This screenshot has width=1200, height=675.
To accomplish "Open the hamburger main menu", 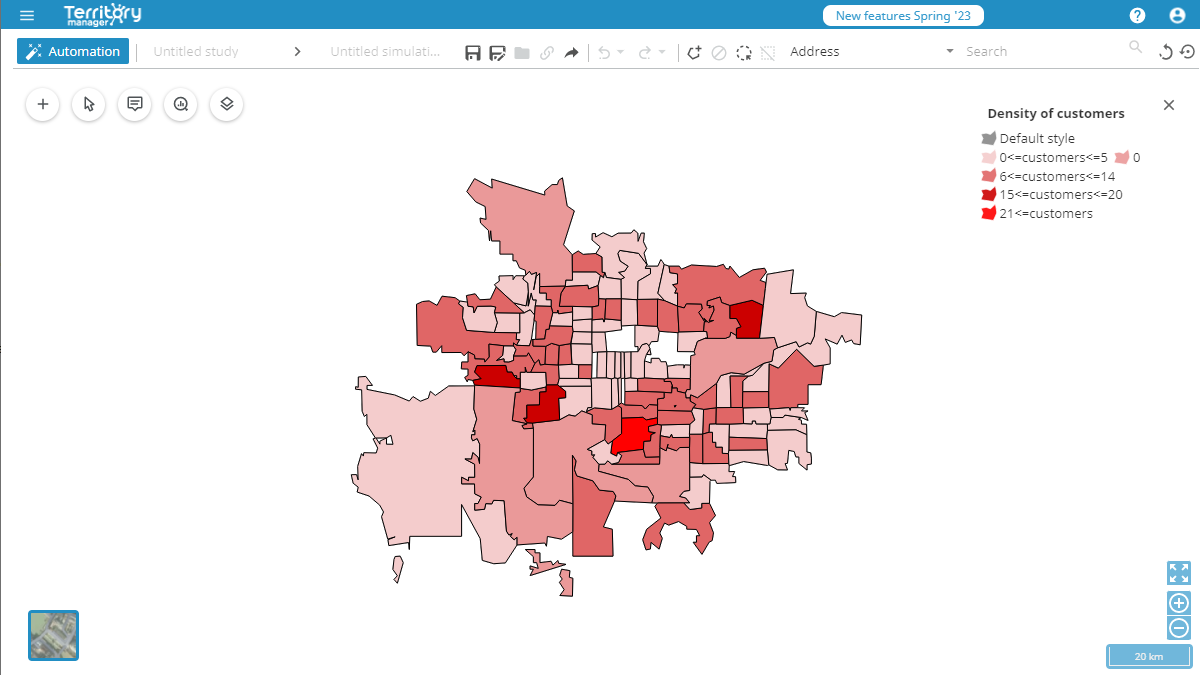I will tap(27, 16).
